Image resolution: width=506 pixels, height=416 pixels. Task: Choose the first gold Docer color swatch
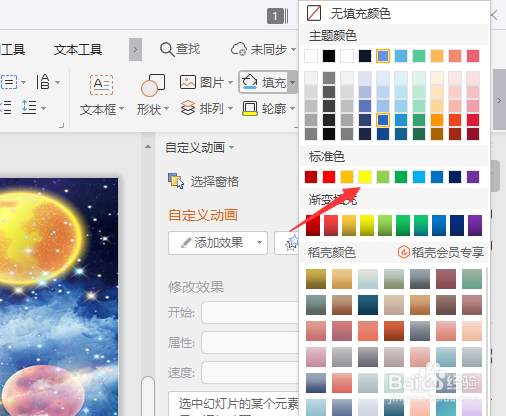(x=316, y=279)
